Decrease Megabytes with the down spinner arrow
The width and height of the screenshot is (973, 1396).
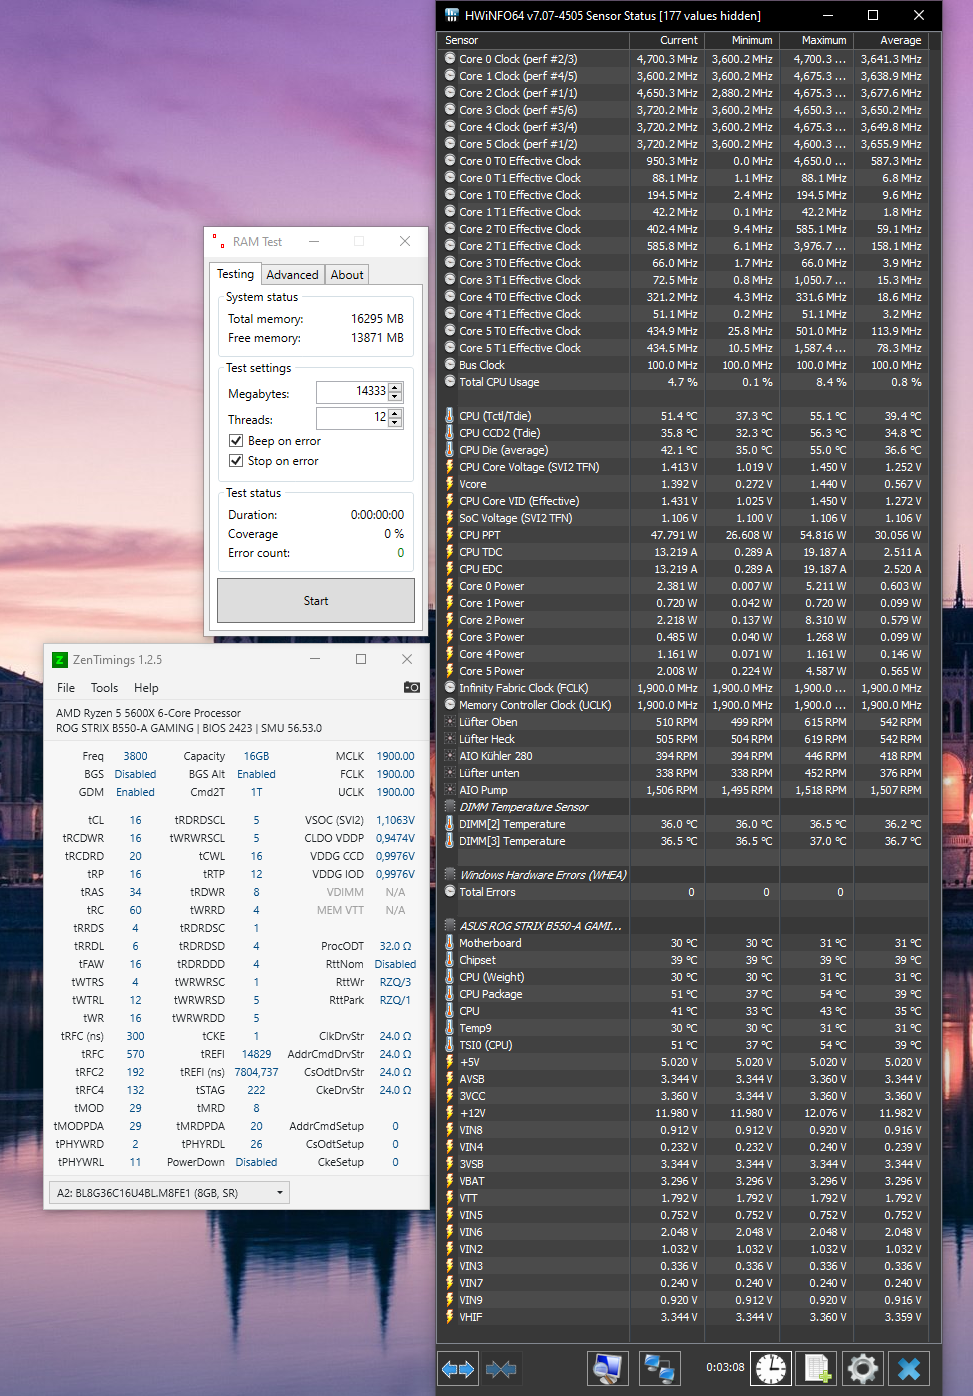tap(395, 396)
